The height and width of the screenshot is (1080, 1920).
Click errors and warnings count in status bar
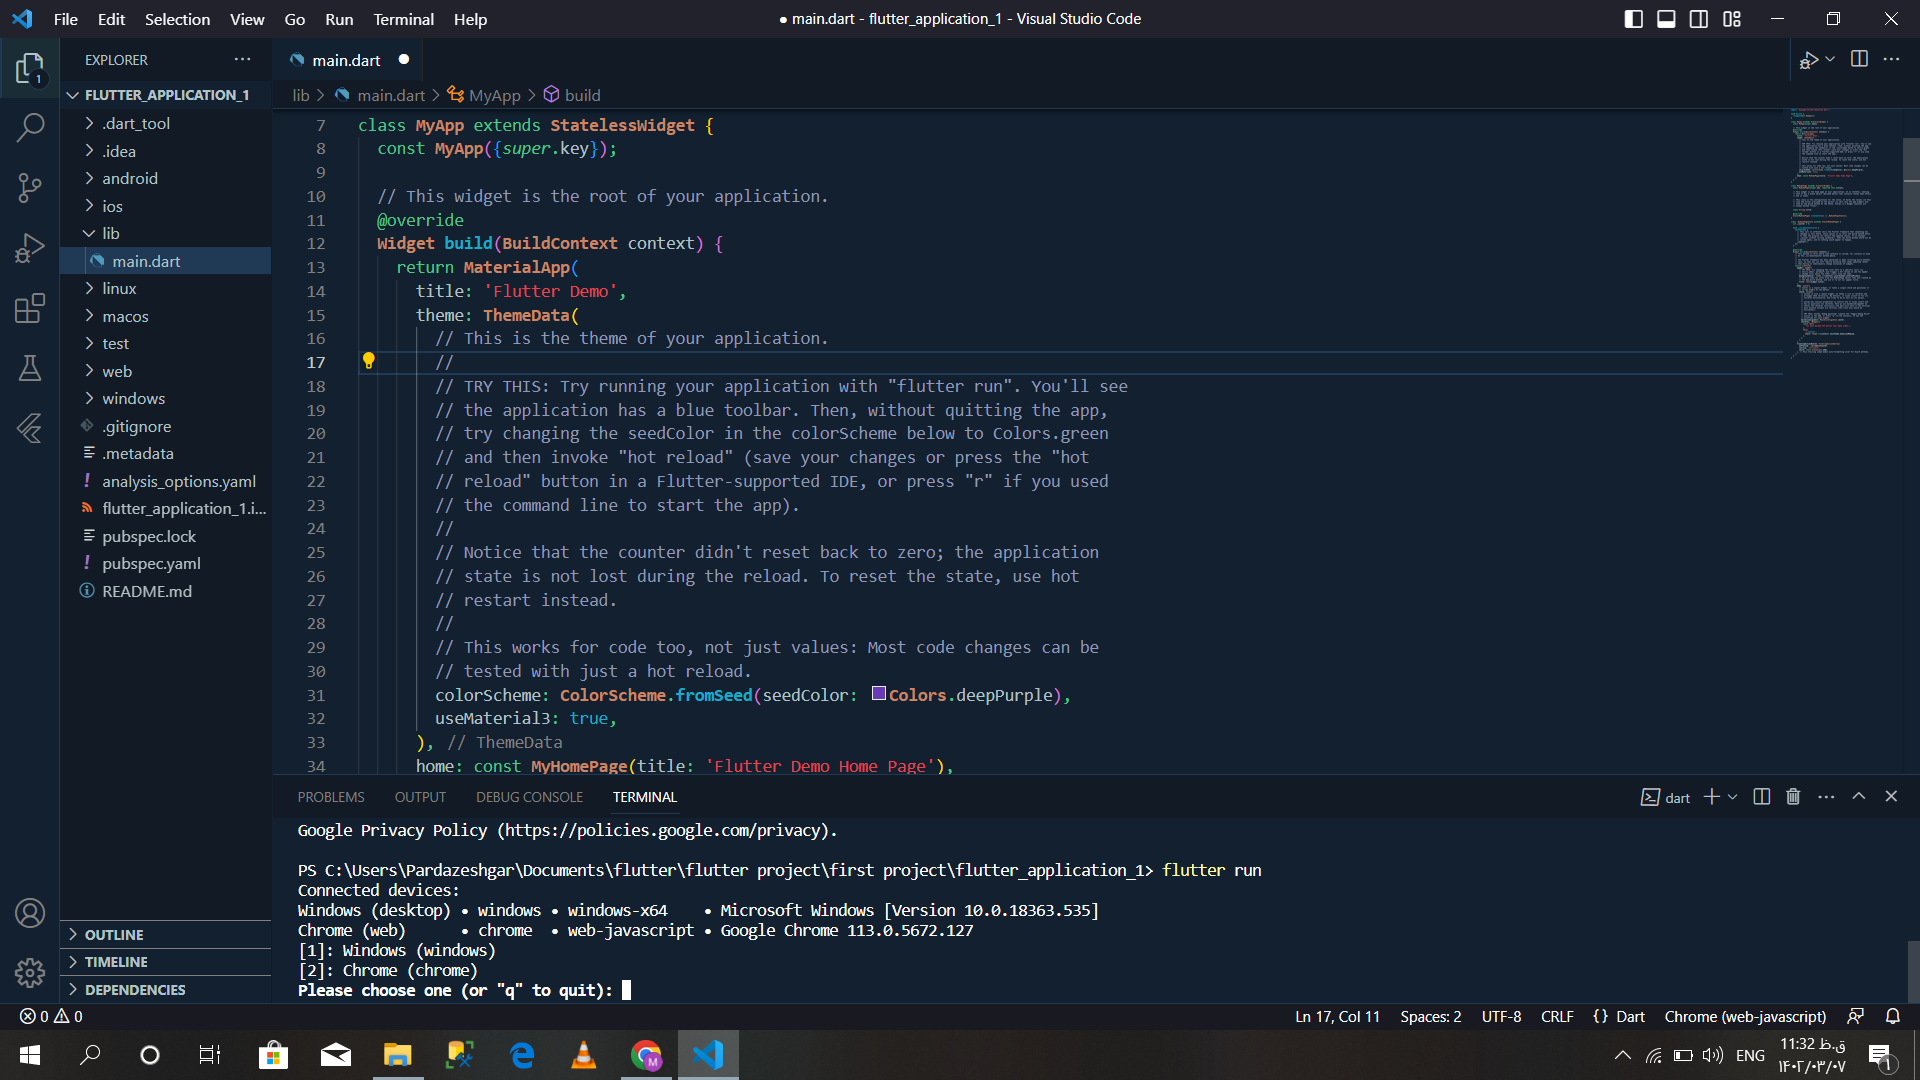pyautogui.click(x=51, y=1016)
